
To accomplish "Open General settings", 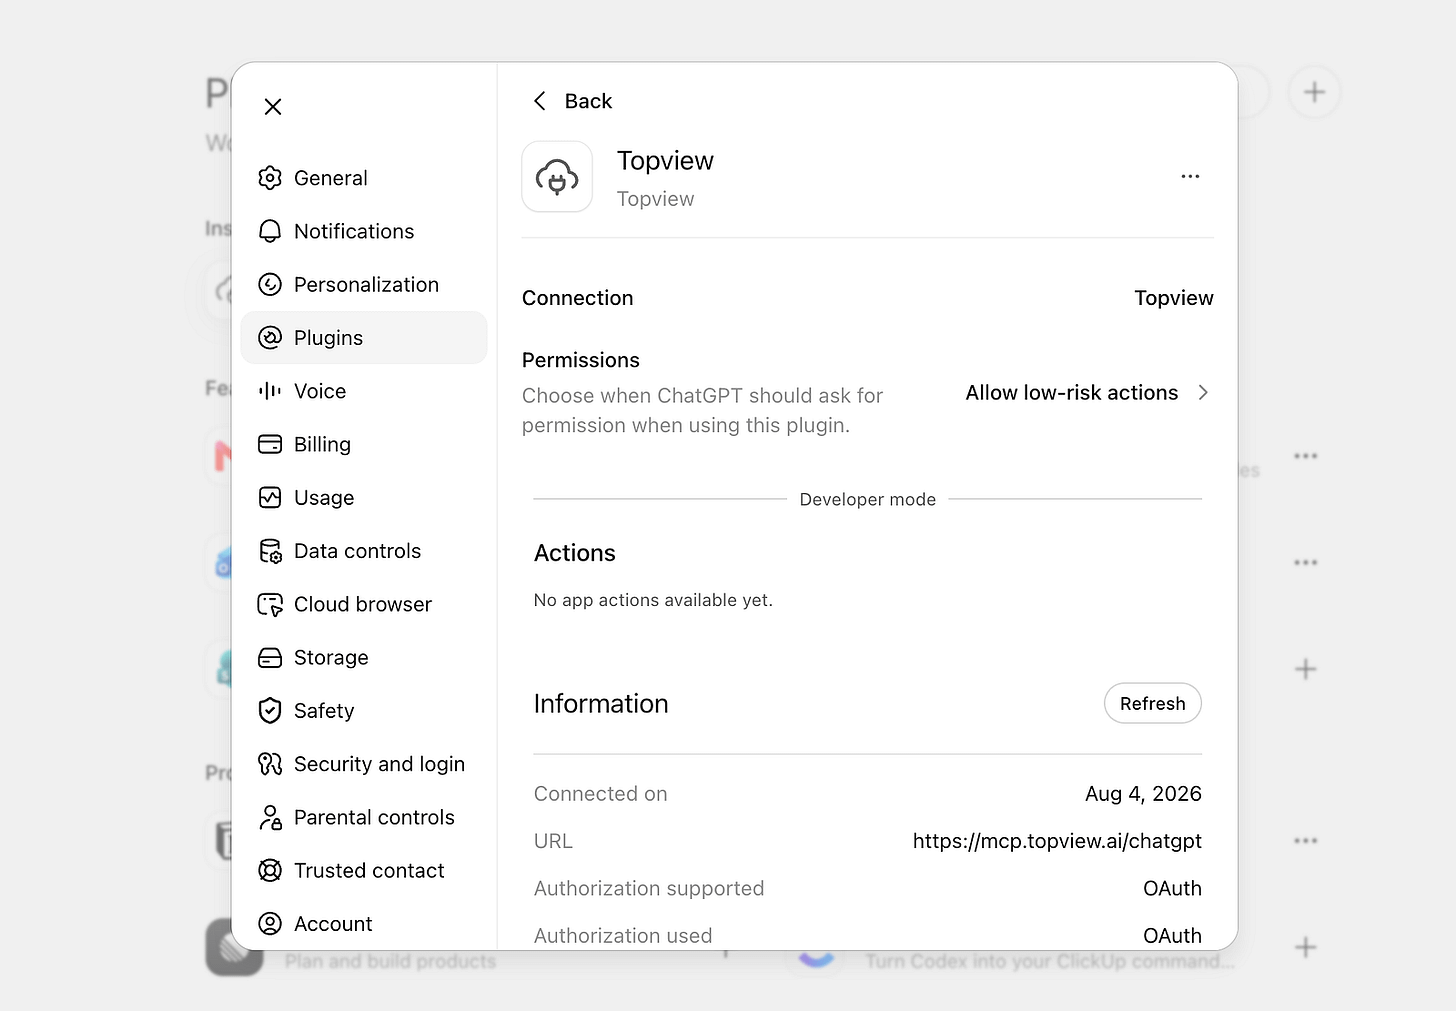I will [364, 178].
